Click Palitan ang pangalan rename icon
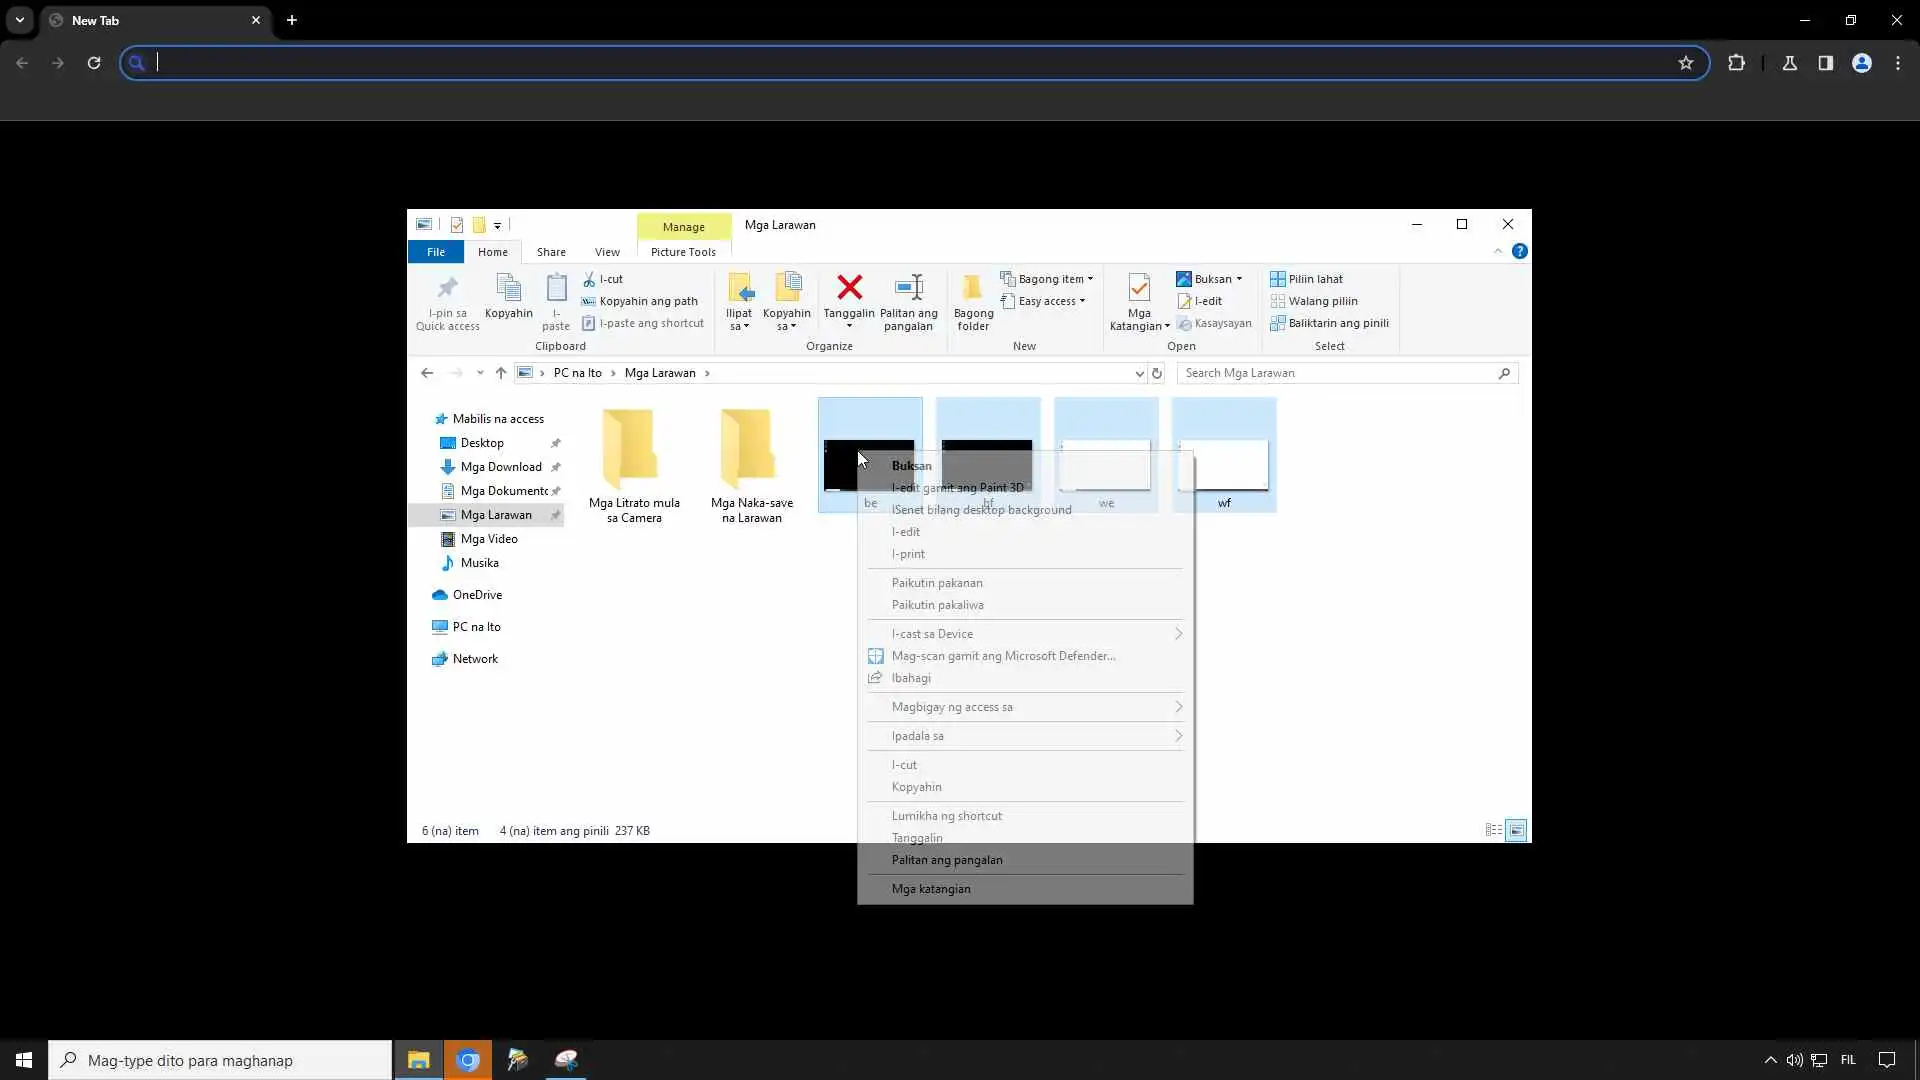This screenshot has width=1920, height=1080. tap(908, 289)
